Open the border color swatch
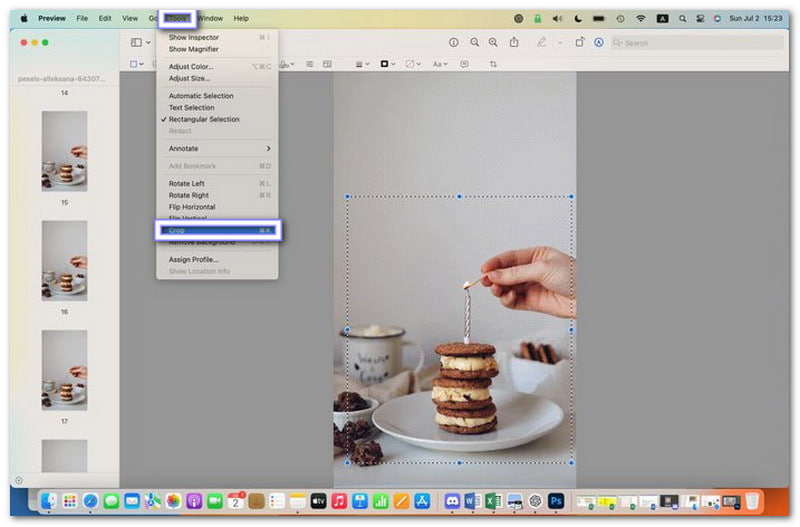Viewport: 800px width, 527px height. pyautogui.click(x=386, y=64)
